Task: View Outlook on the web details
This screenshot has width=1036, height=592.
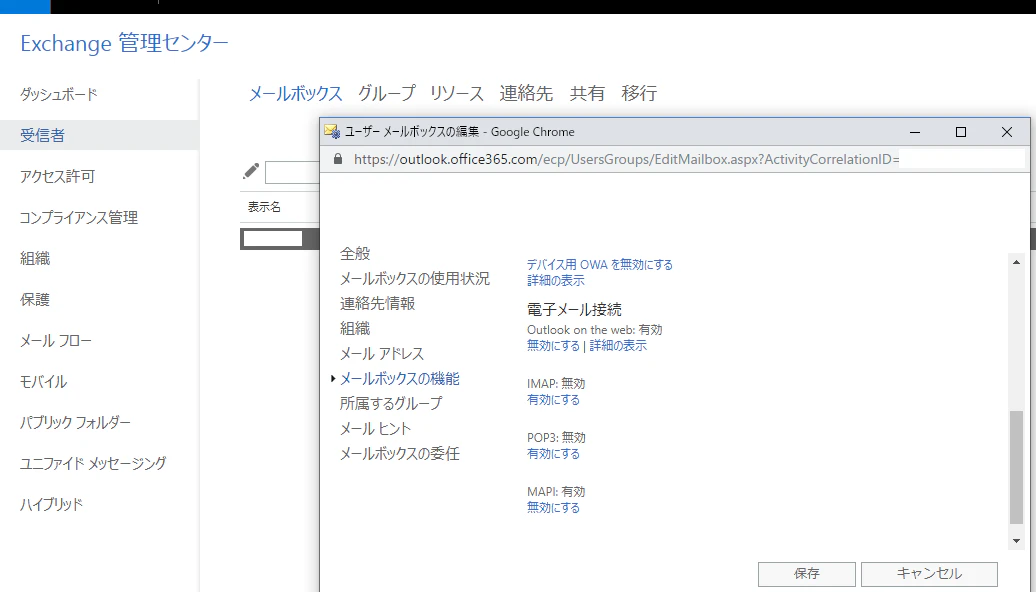Action: (618, 345)
